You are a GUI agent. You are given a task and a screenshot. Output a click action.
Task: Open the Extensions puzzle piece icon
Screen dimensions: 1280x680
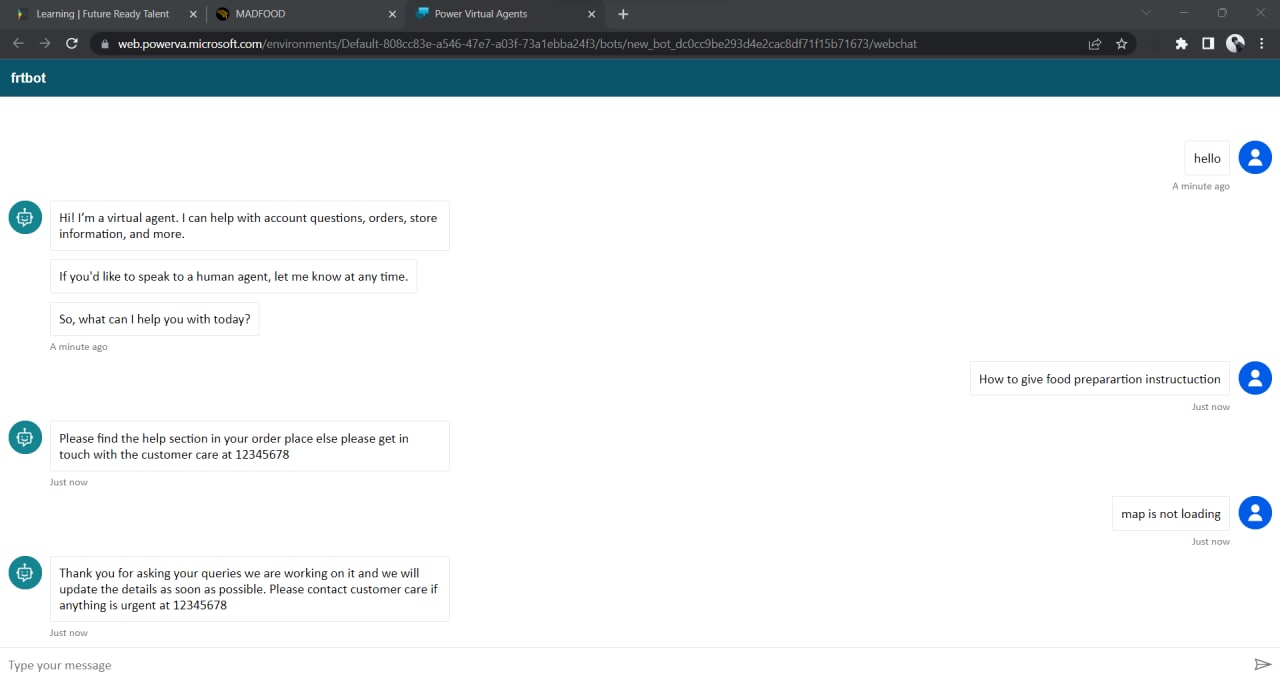1181,44
